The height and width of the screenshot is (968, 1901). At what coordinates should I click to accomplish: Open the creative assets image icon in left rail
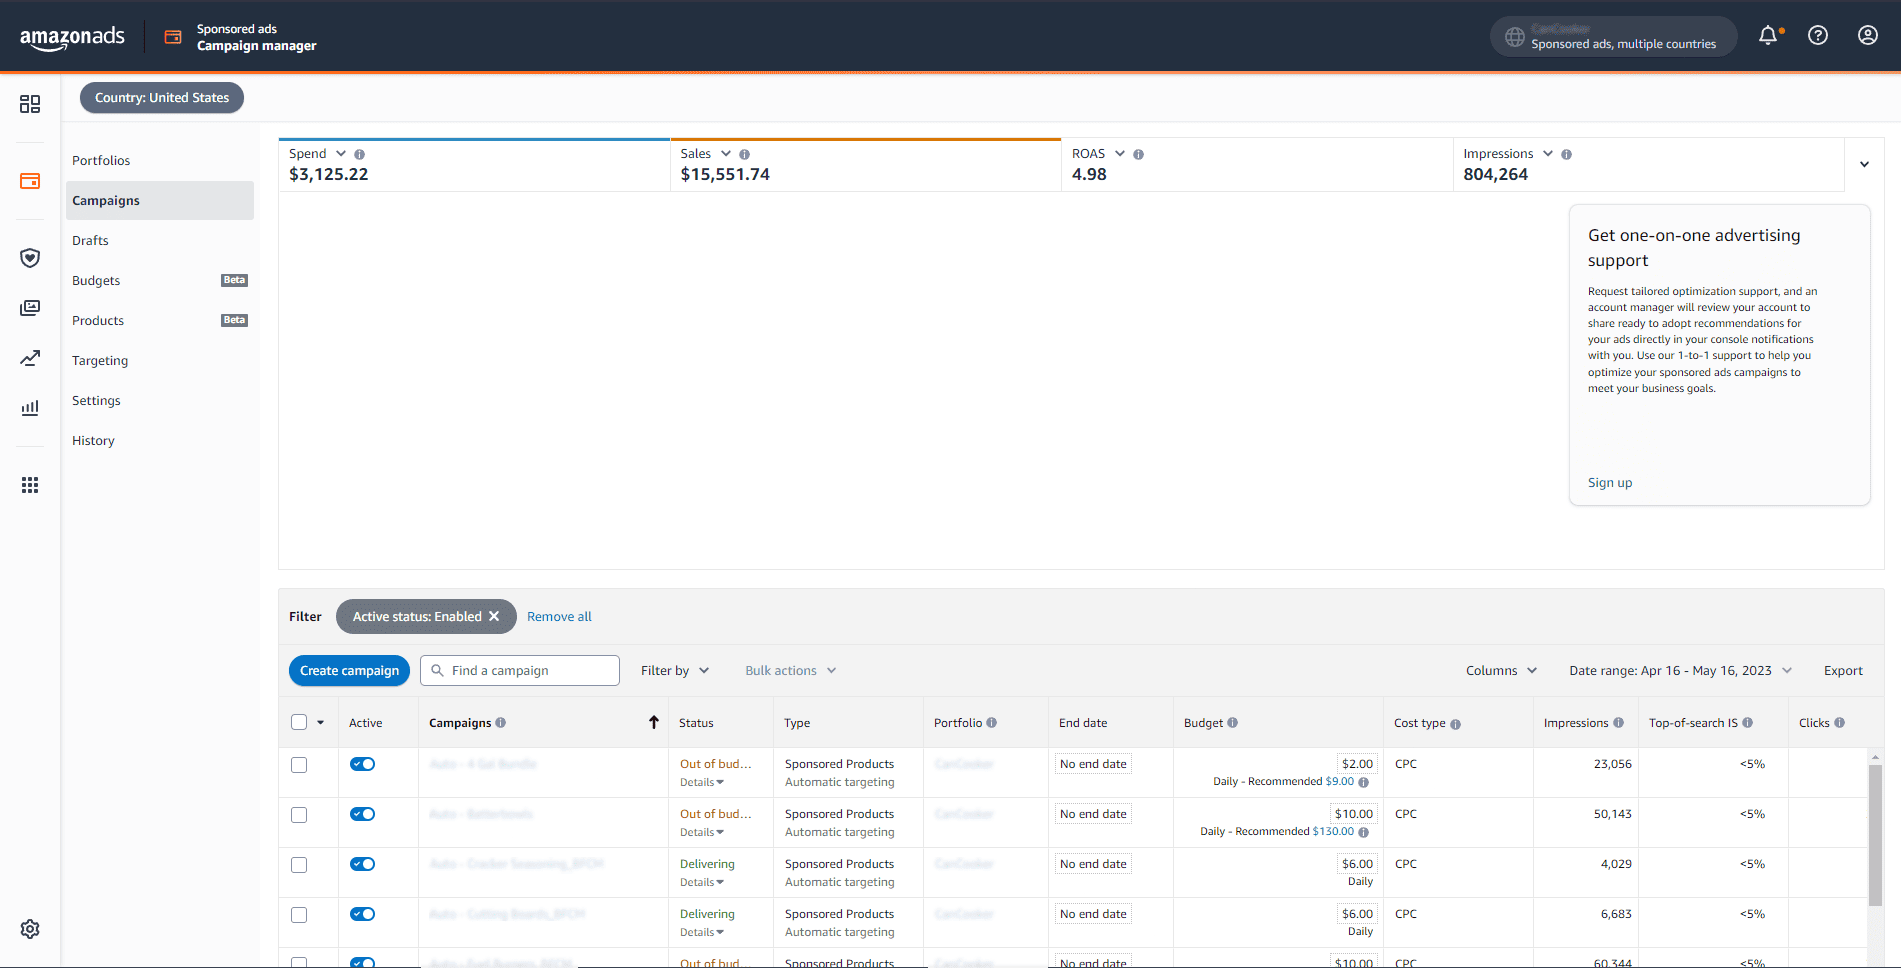(30, 308)
